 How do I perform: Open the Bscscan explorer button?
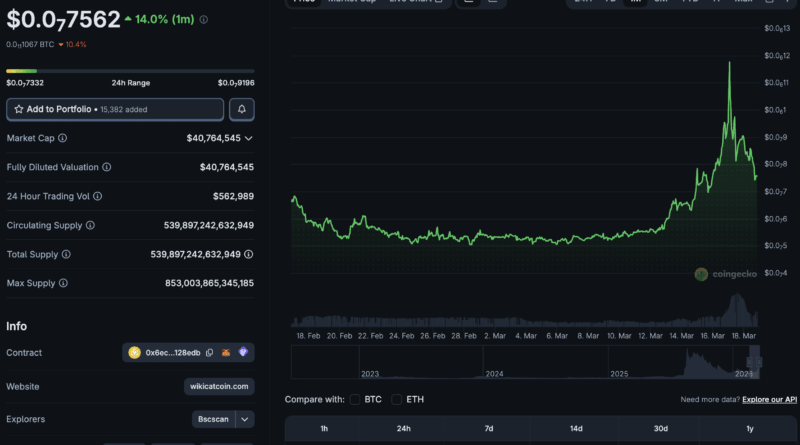(213, 420)
